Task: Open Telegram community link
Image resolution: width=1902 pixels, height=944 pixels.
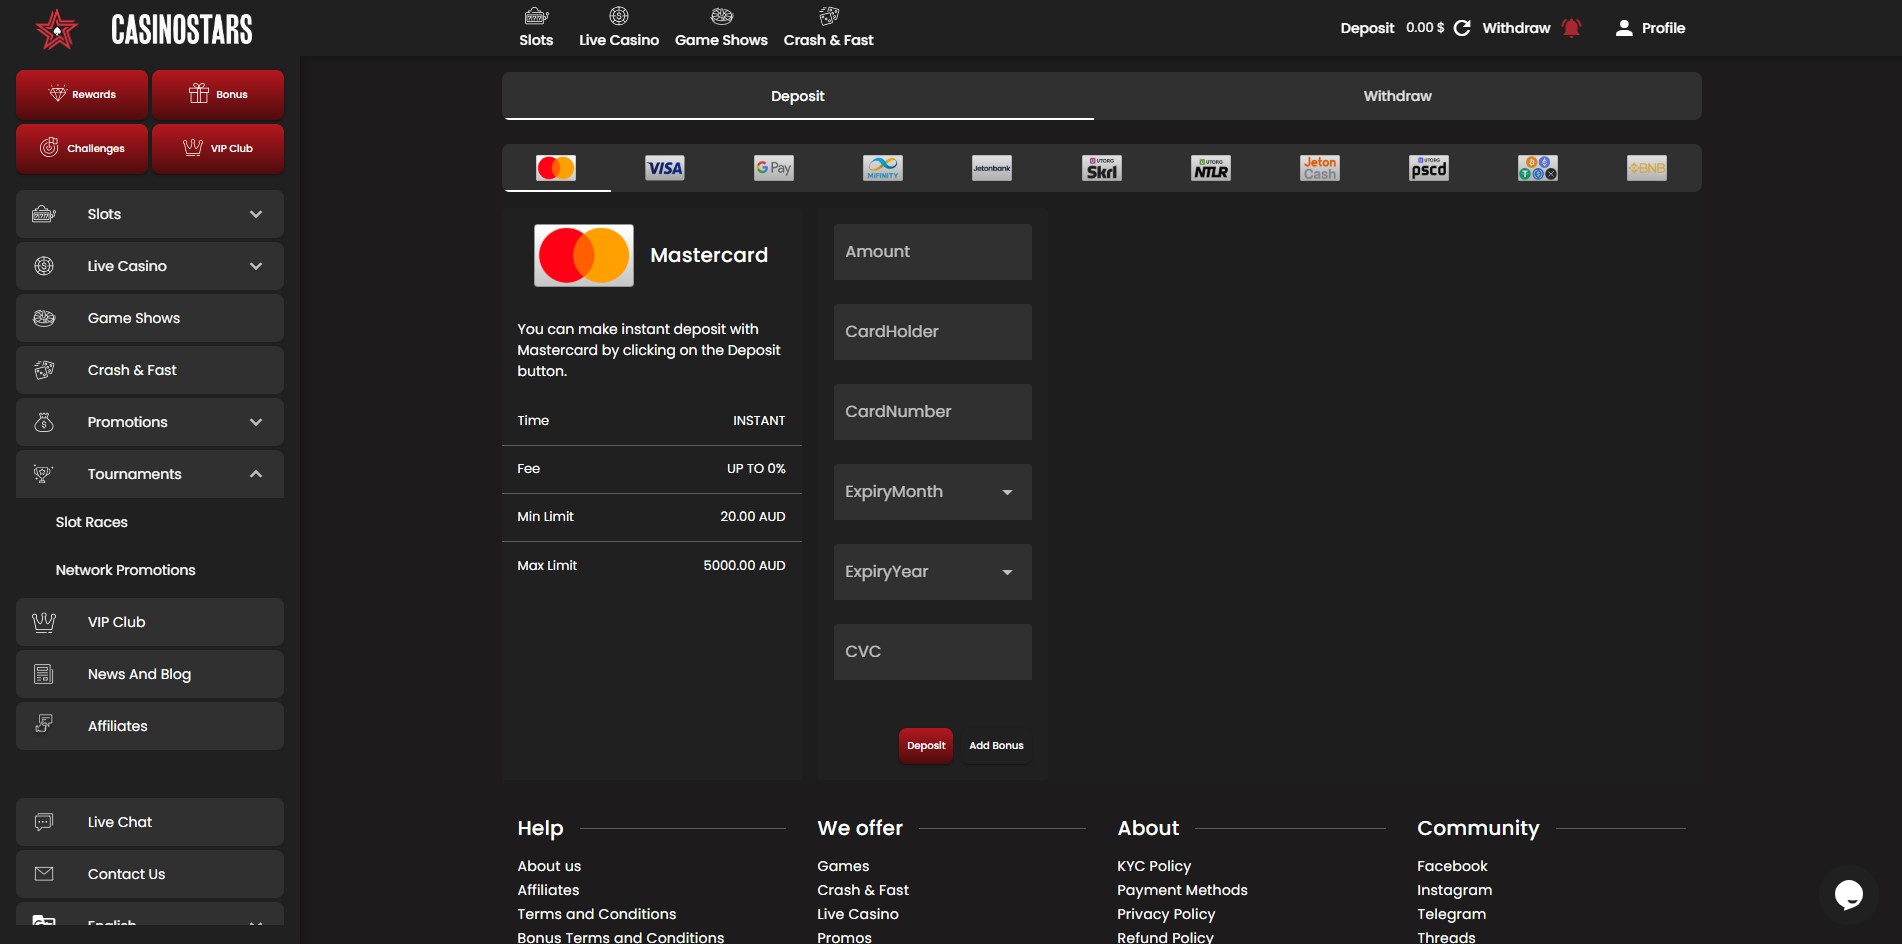Action: 1451,914
